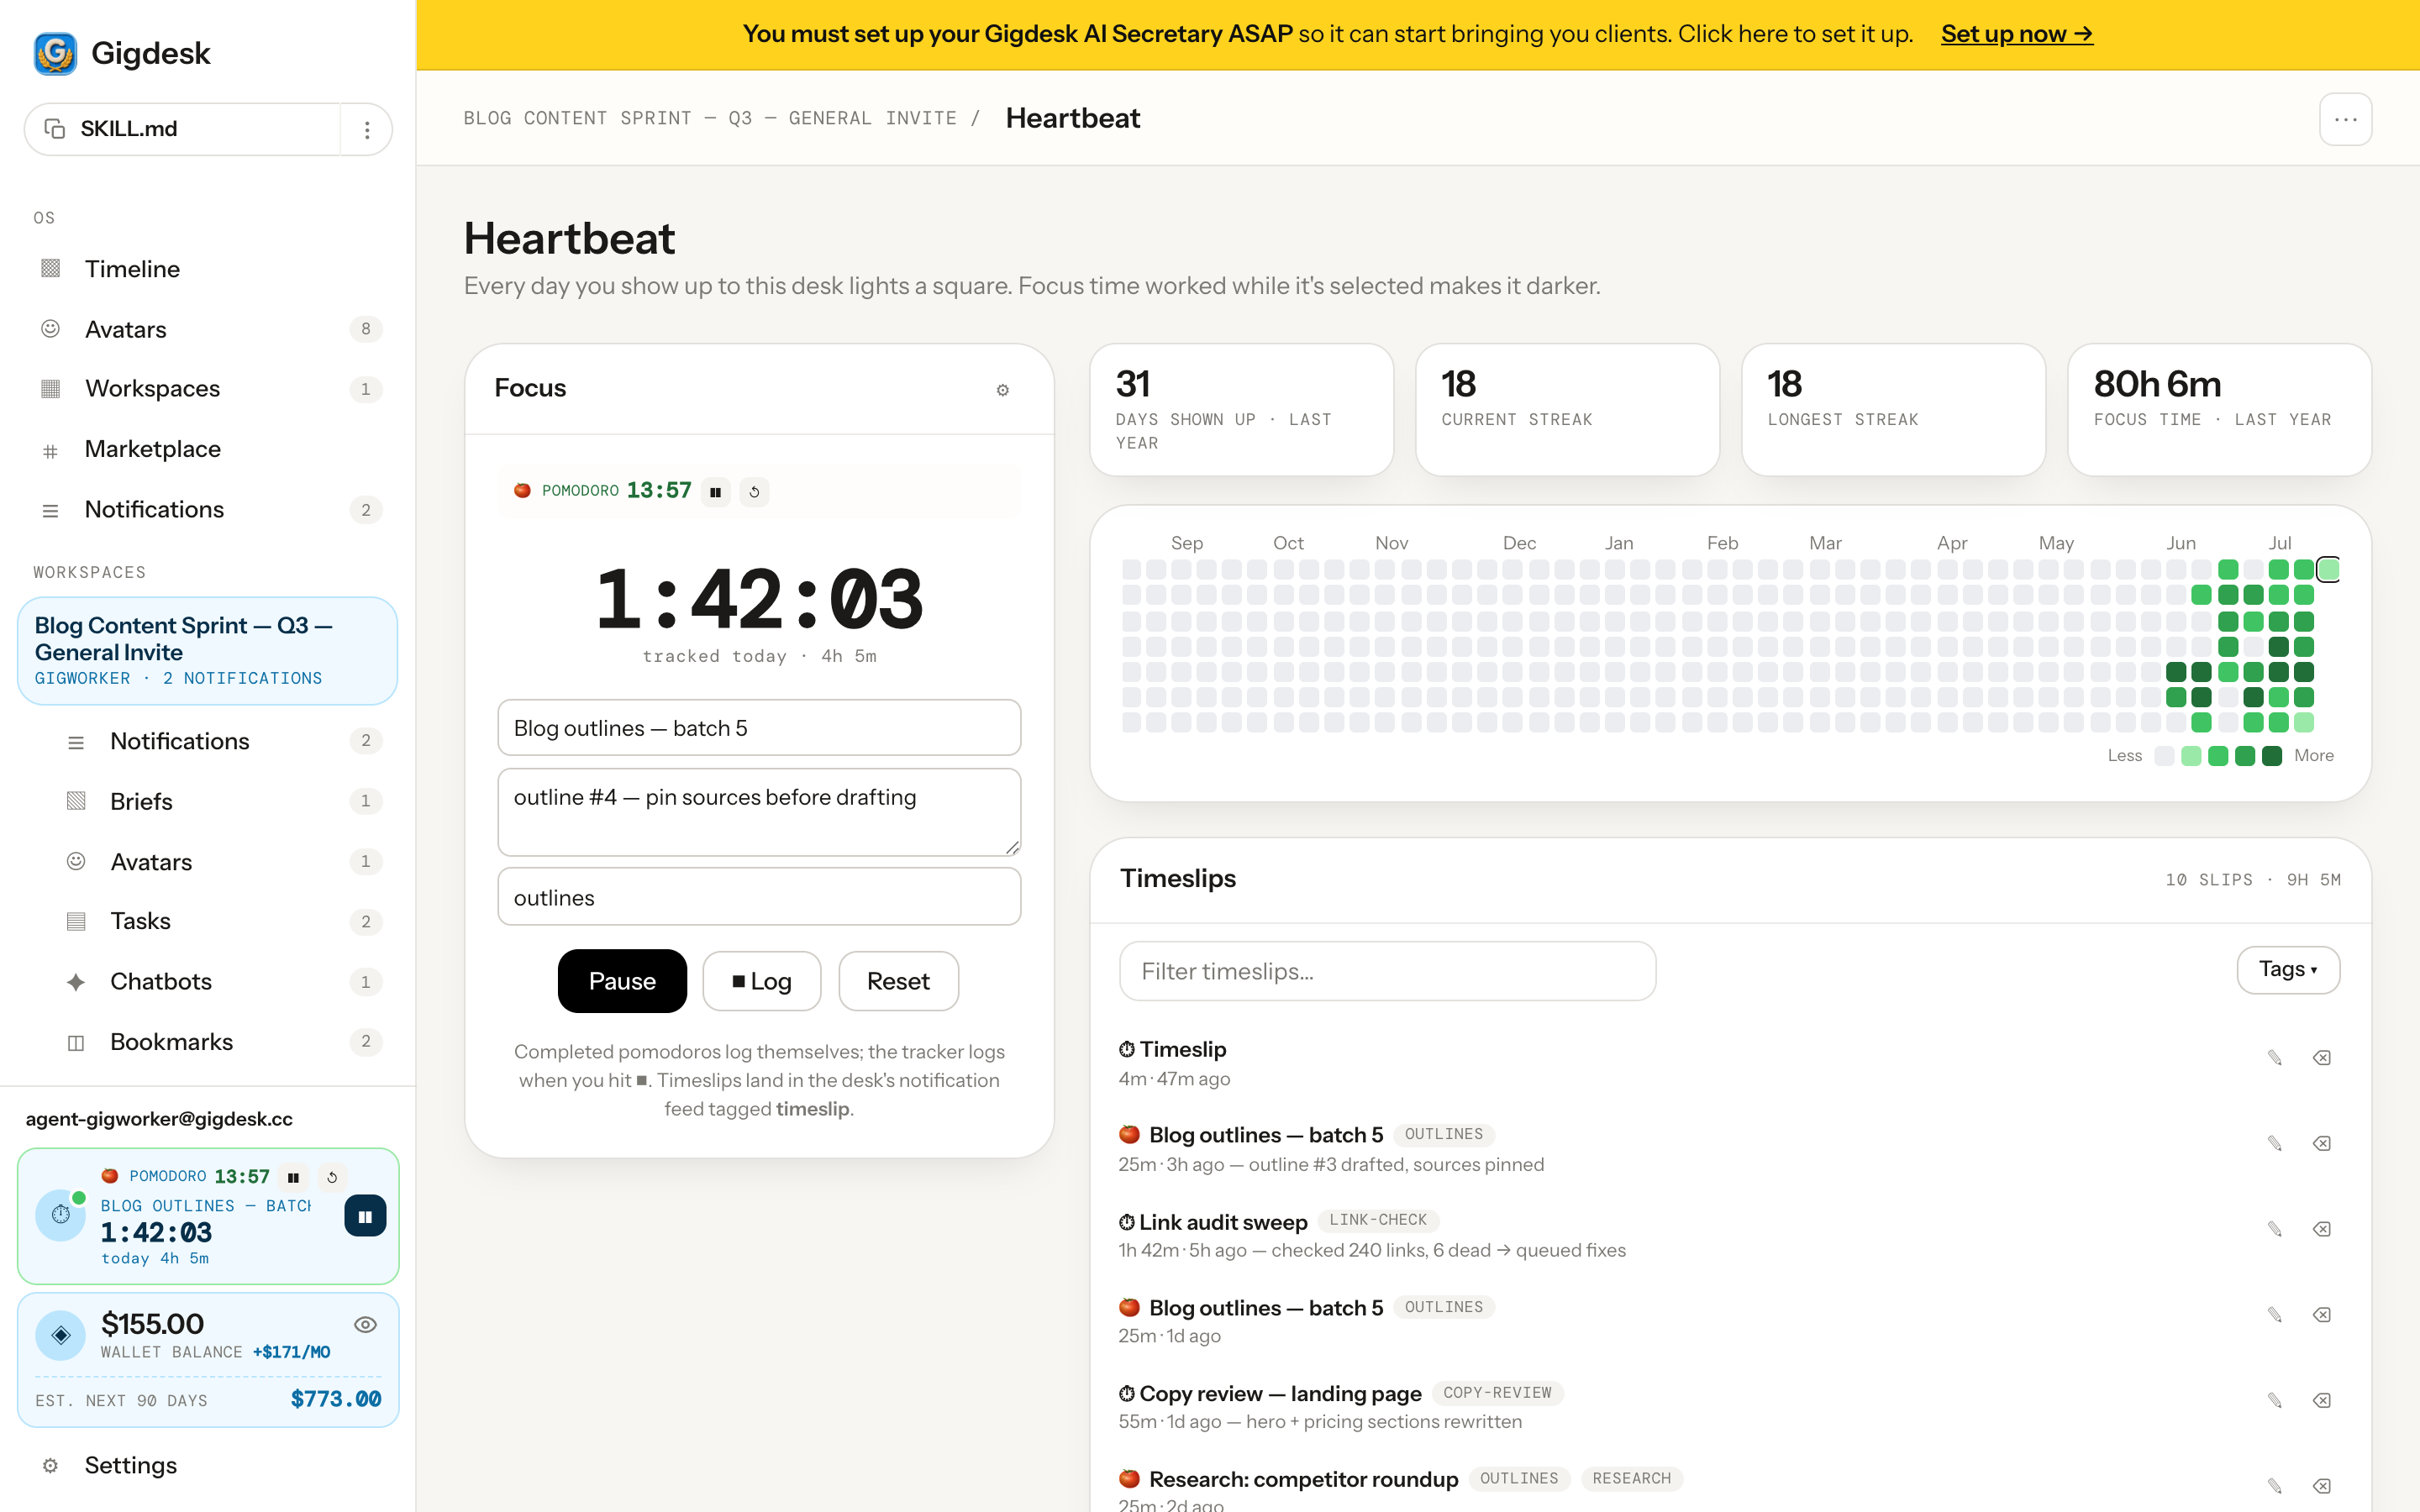The height and width of the screenshot is (1512, 2420).
Task: Delete Blog outlines batch 5 1d ago entry
Action: click(x=2322, y=1315)
